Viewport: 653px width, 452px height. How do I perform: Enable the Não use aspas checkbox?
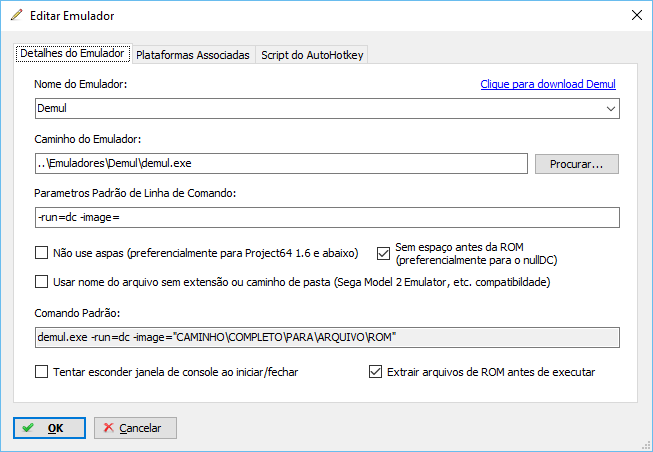click(x=42, y=253)
